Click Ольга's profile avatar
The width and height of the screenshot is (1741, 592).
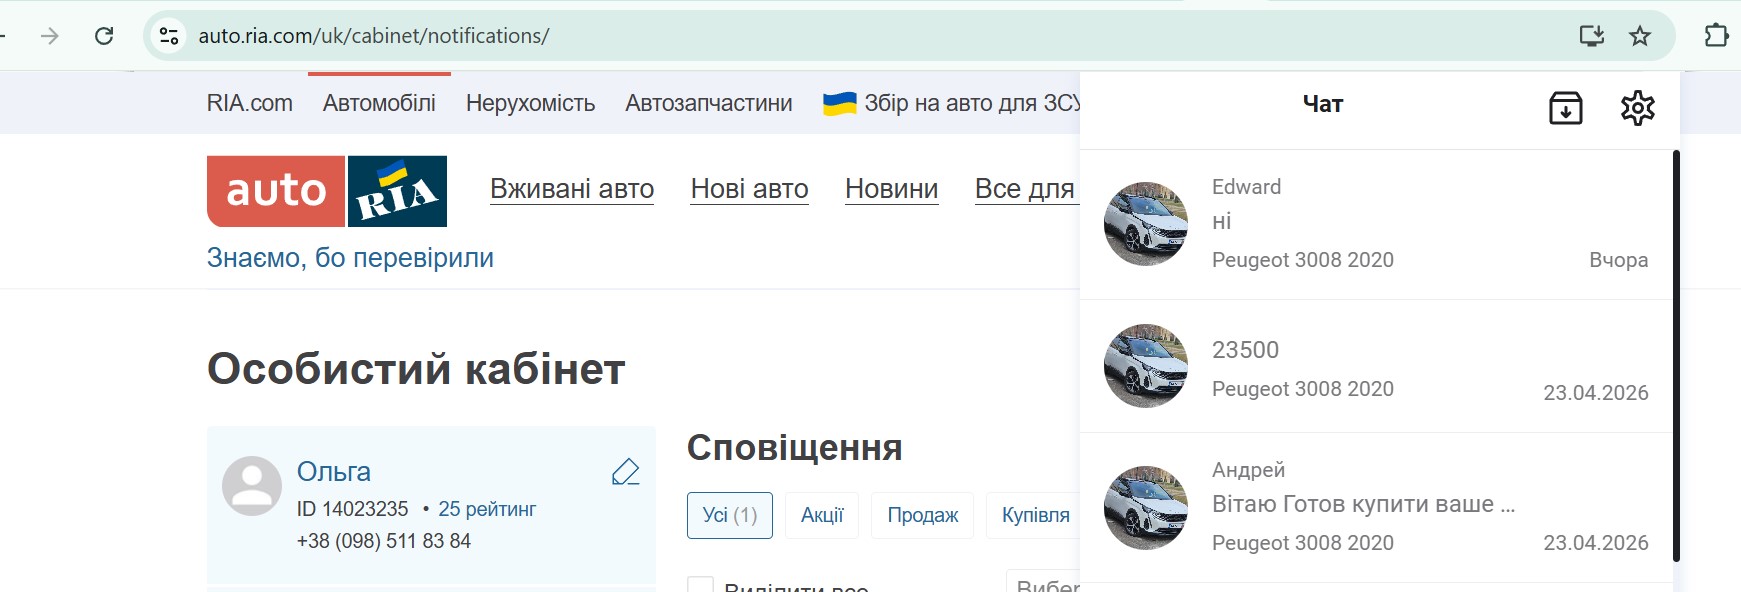[x=251, y=486]
